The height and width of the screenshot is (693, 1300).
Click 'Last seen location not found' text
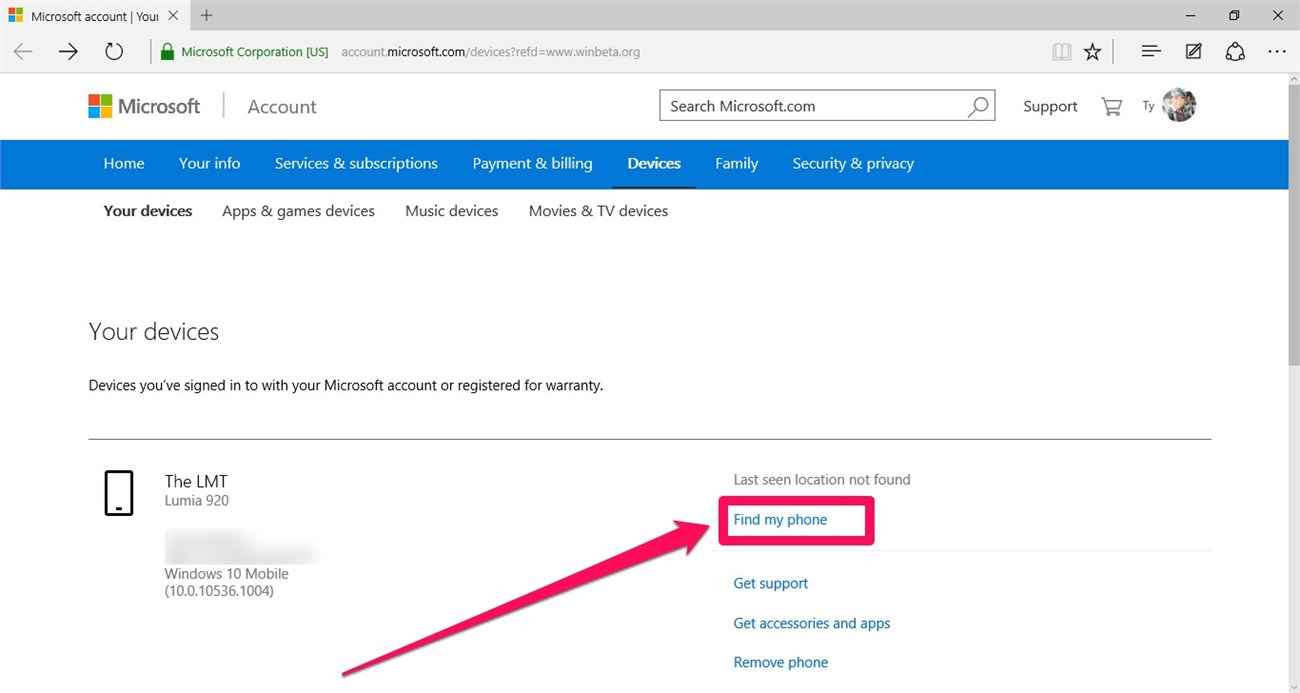822,480
